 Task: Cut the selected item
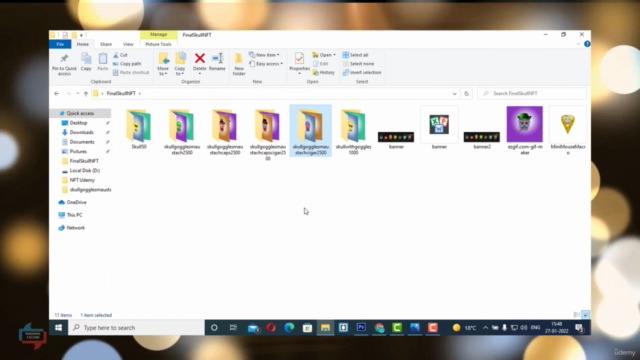[x=120, y=55]
